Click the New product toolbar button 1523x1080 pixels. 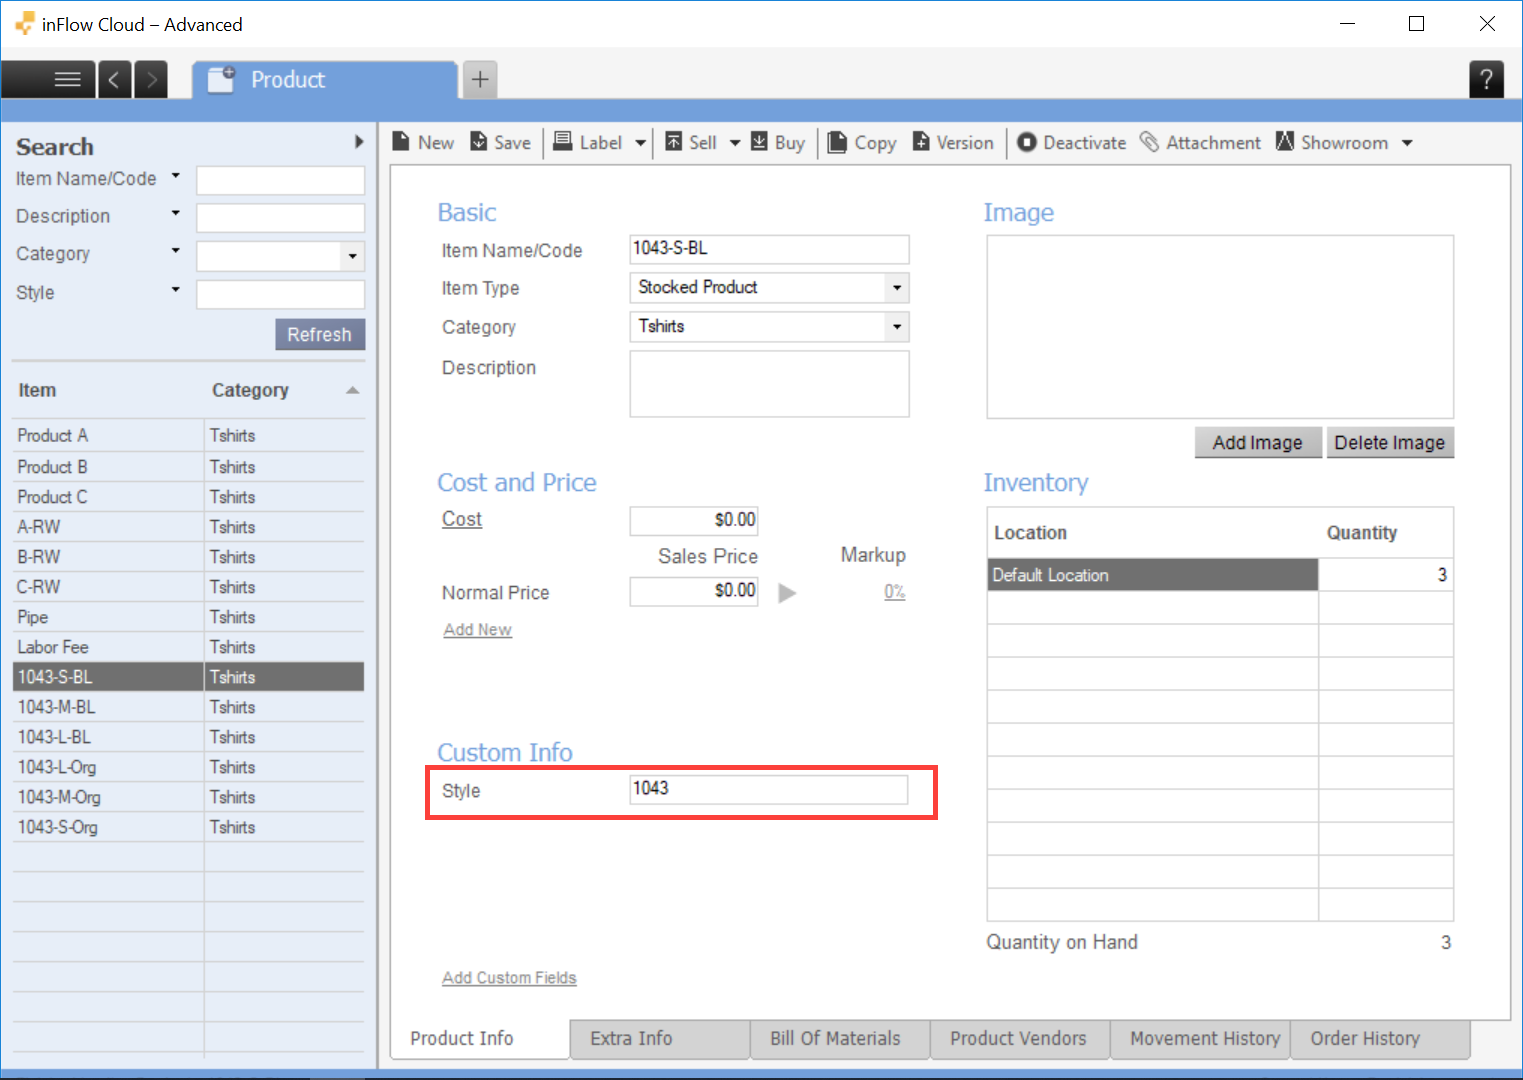click(x=423, y=142)
